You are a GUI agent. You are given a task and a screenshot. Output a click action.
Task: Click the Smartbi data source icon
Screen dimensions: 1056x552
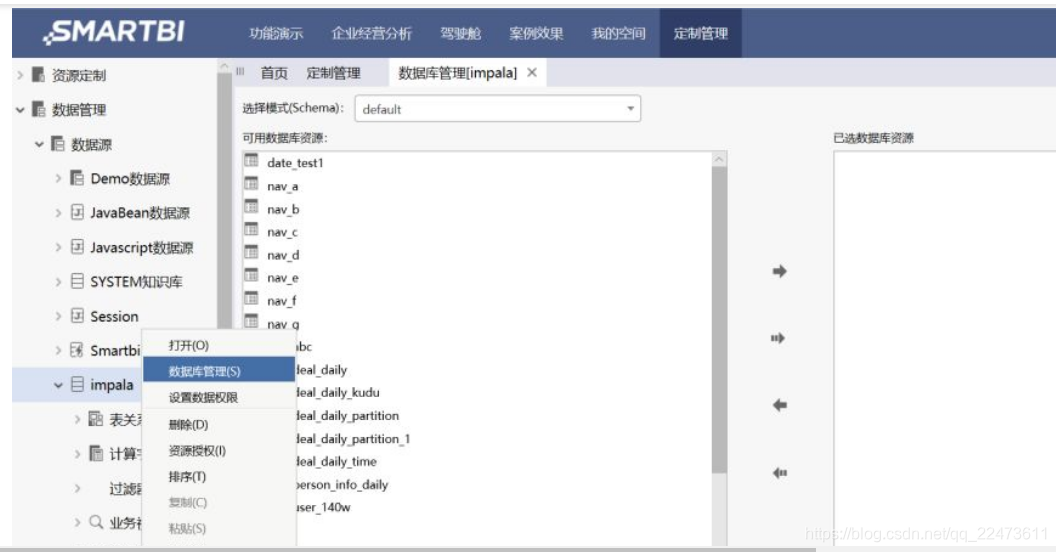click(77, 350)
